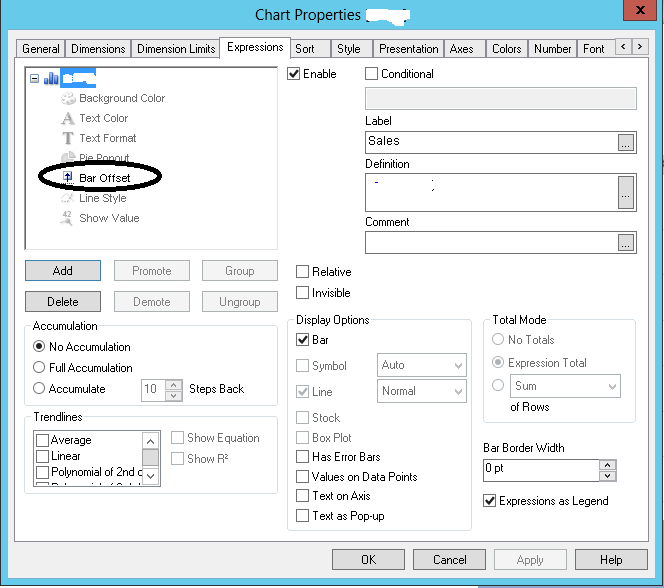Image resolution: width=664 pixels, height=588 pixels.
Task: Click into the Label field showing Sales
Action: point(491,142)
